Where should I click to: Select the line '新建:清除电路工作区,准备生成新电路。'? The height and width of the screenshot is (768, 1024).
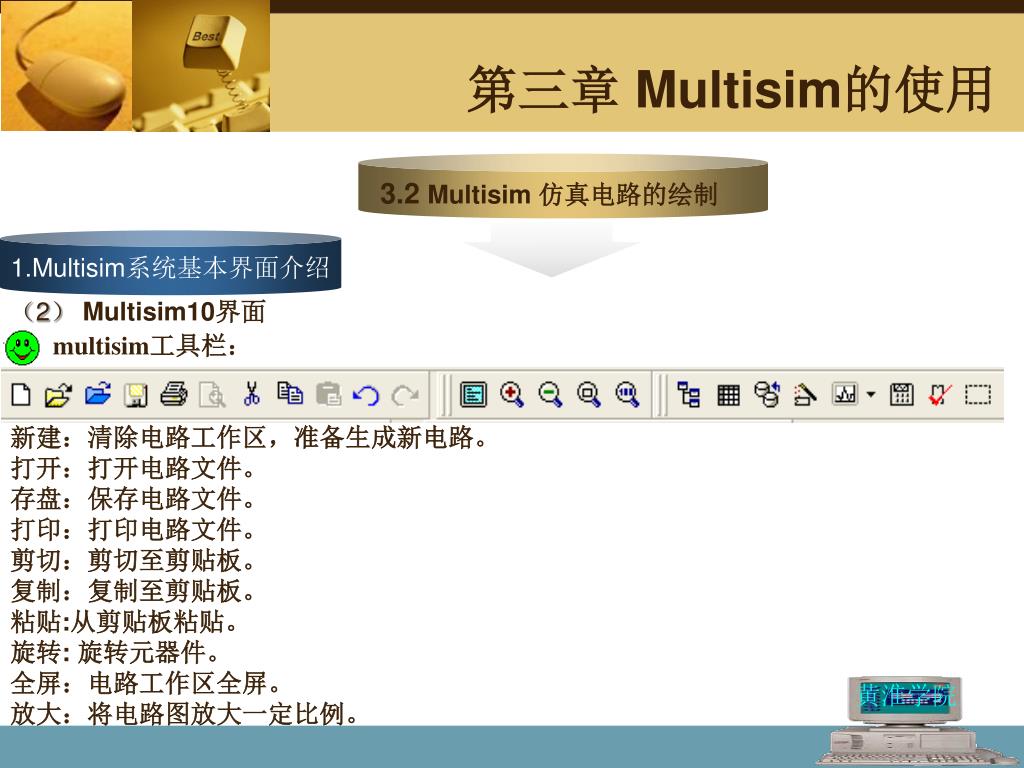[249, 438]
